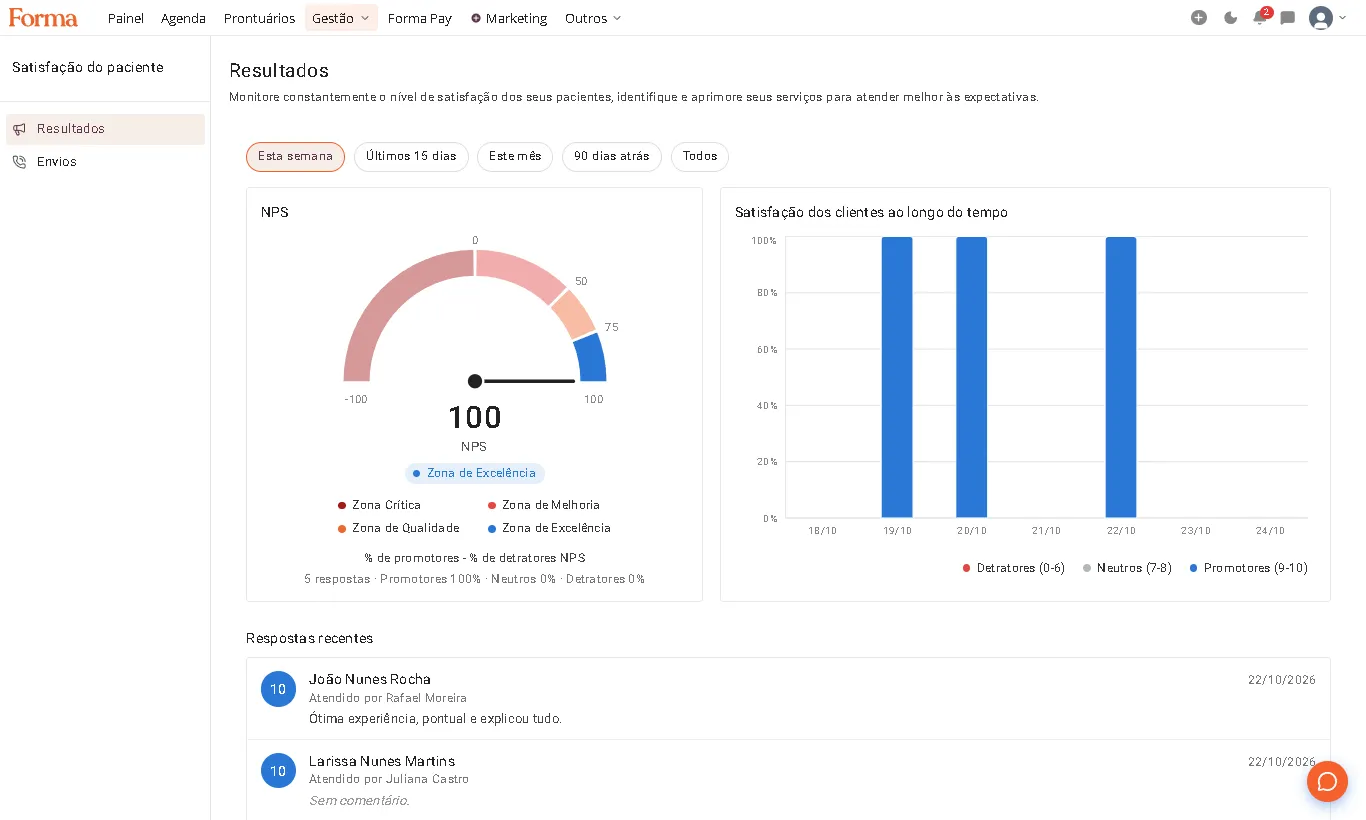Click the megaphone icon beside Resultados
Screen dimensions: 1366x820
coord(20,129)
